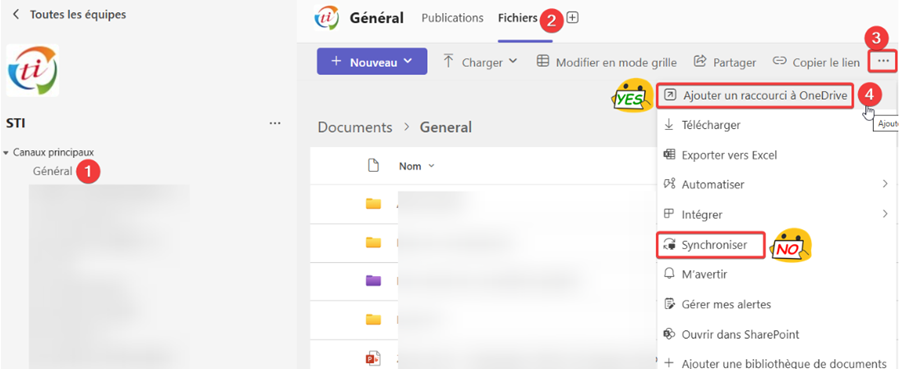Add a new tab with plus icon

coord(572,18)
